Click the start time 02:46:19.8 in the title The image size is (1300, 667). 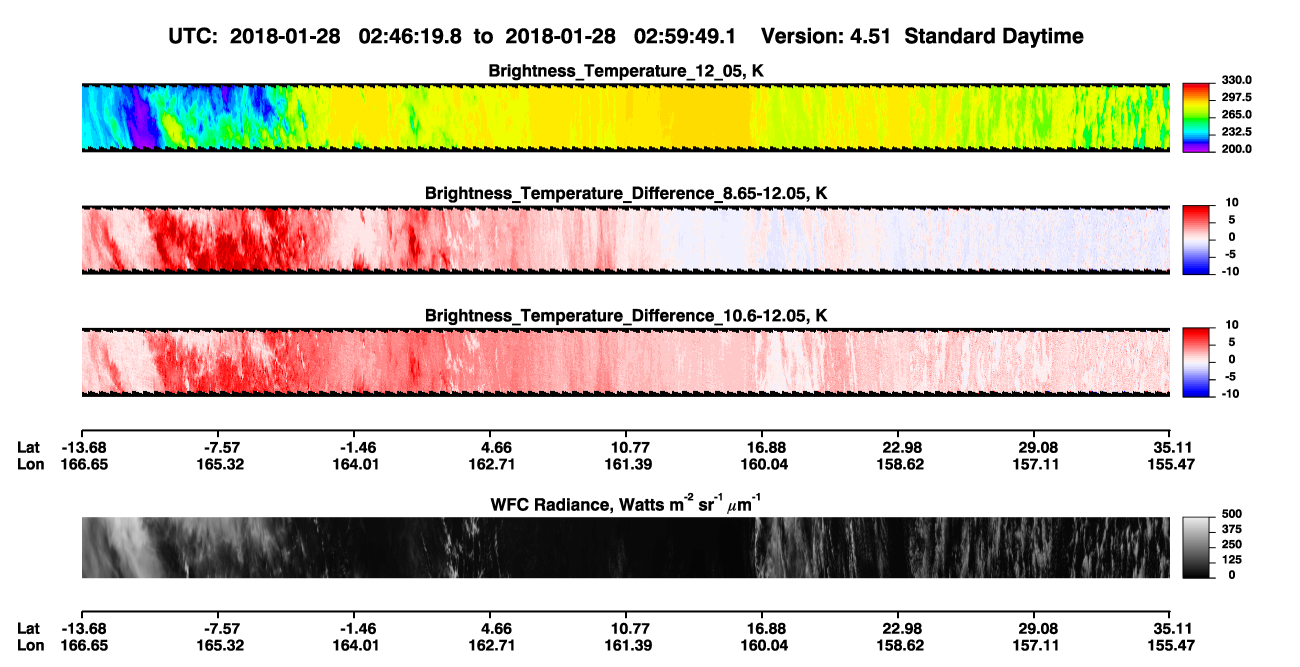tap(410, 37)
